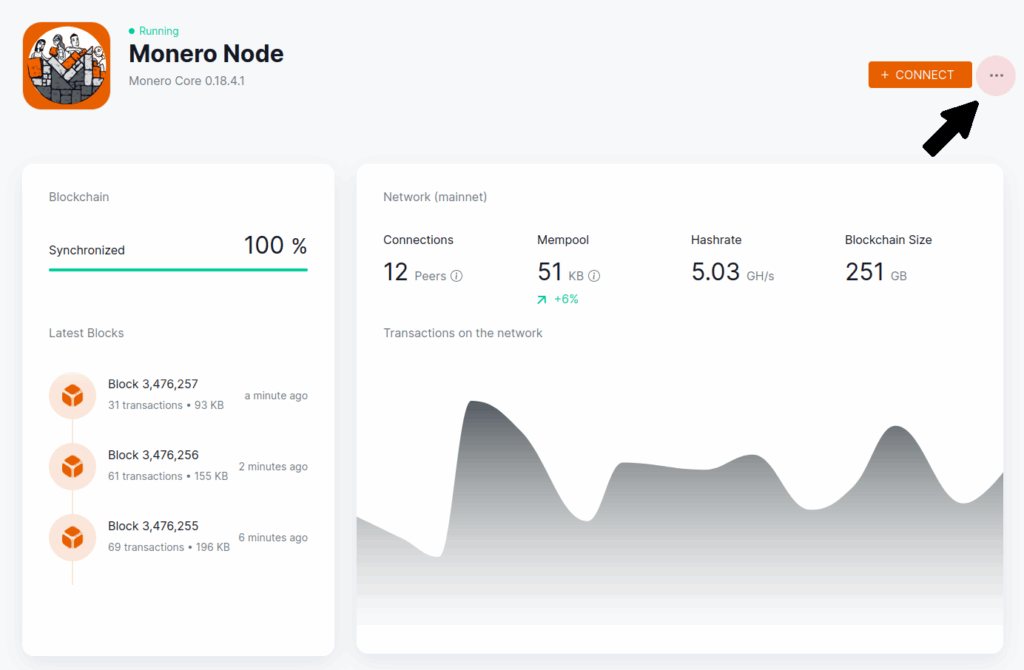Click the Peers info icon
The image size is (1024, 670).
click(x=456, y=276)
